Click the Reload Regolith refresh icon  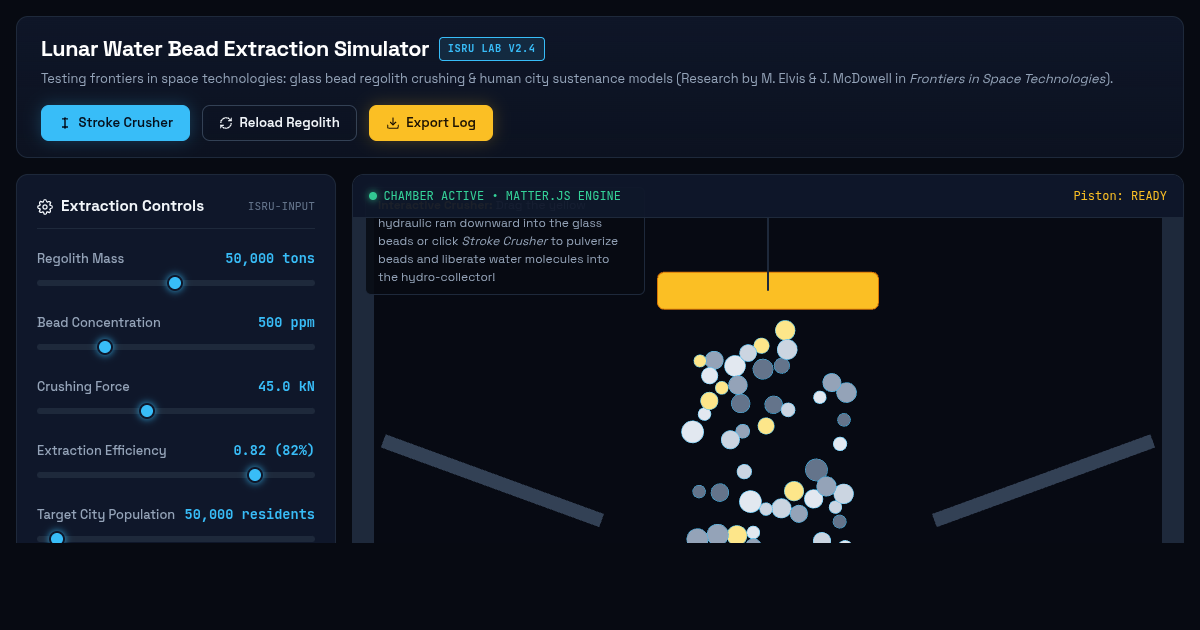226,123
